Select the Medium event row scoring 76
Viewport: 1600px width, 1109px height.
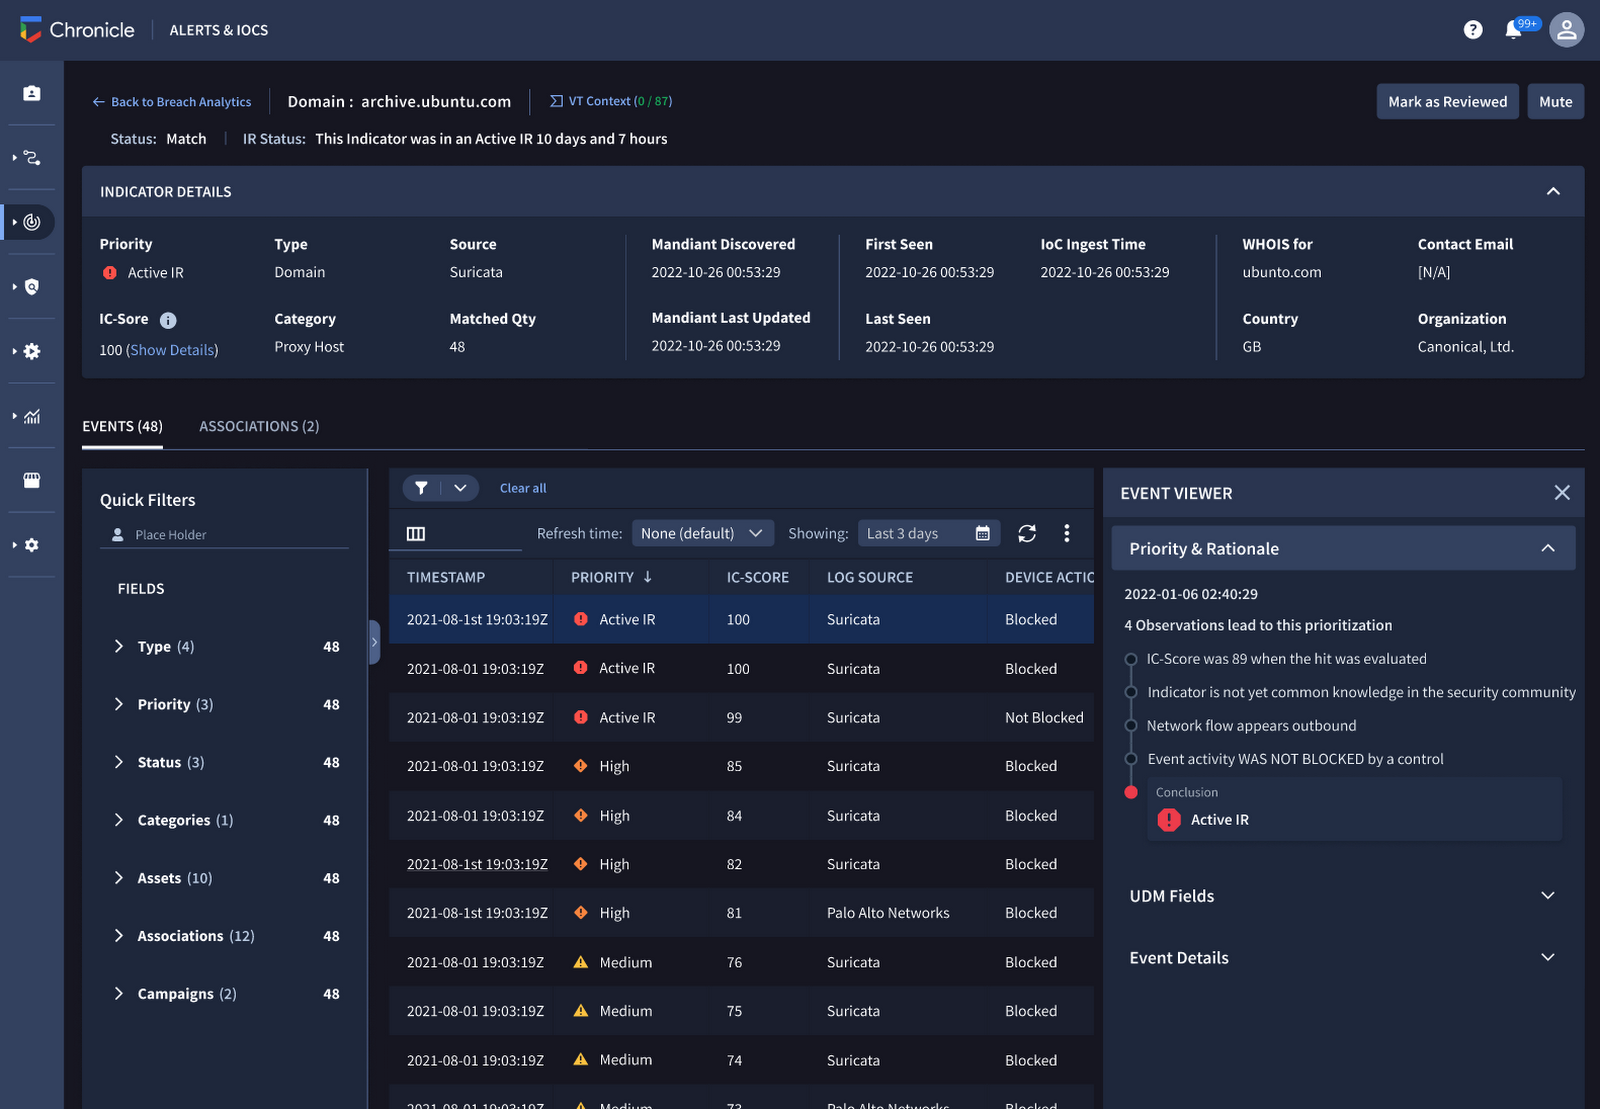tap(741, 962)
